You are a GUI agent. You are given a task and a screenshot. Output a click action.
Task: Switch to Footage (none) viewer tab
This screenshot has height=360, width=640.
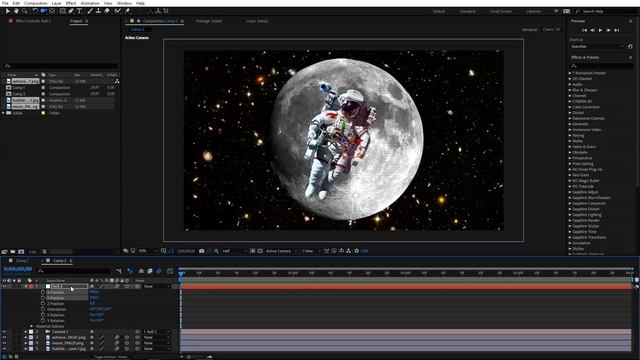[209, 21]
